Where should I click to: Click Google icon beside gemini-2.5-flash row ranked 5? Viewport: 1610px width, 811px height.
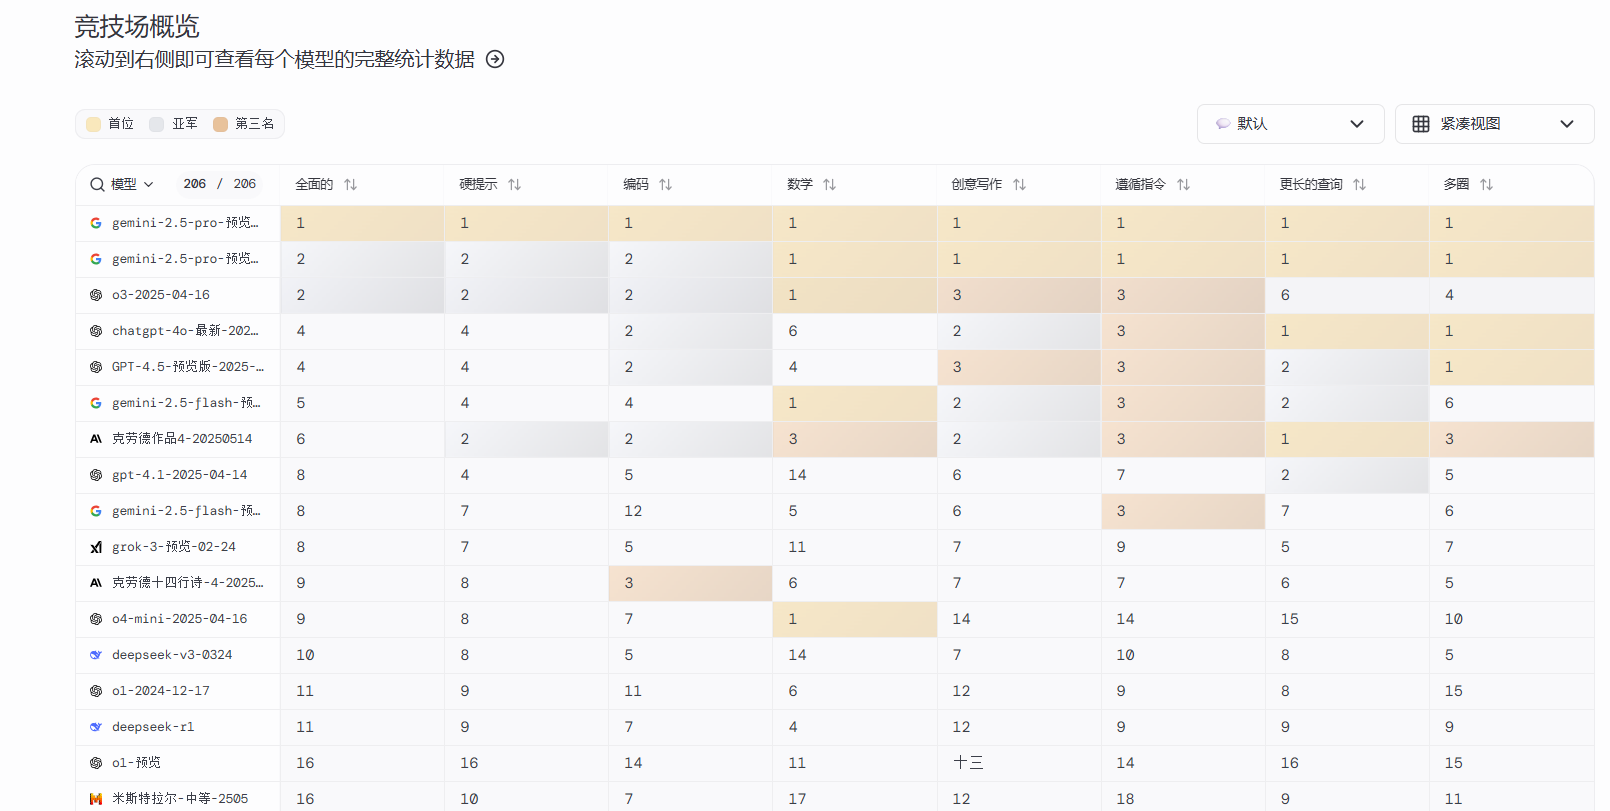coord(96,403)
